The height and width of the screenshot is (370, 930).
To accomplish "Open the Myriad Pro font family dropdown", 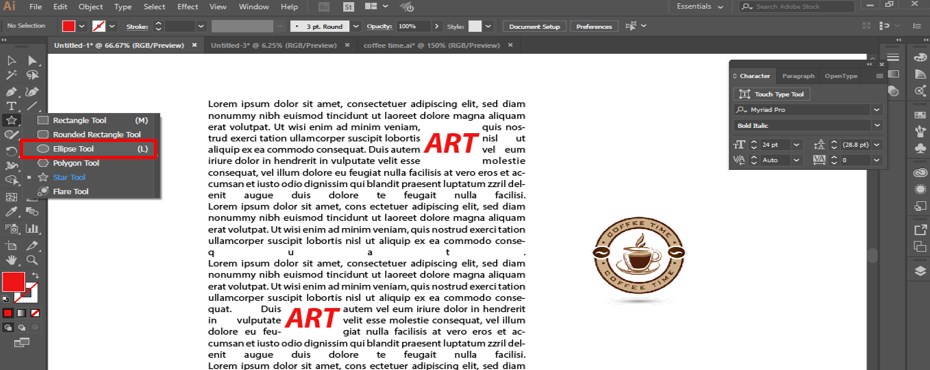I will (877, 110).
